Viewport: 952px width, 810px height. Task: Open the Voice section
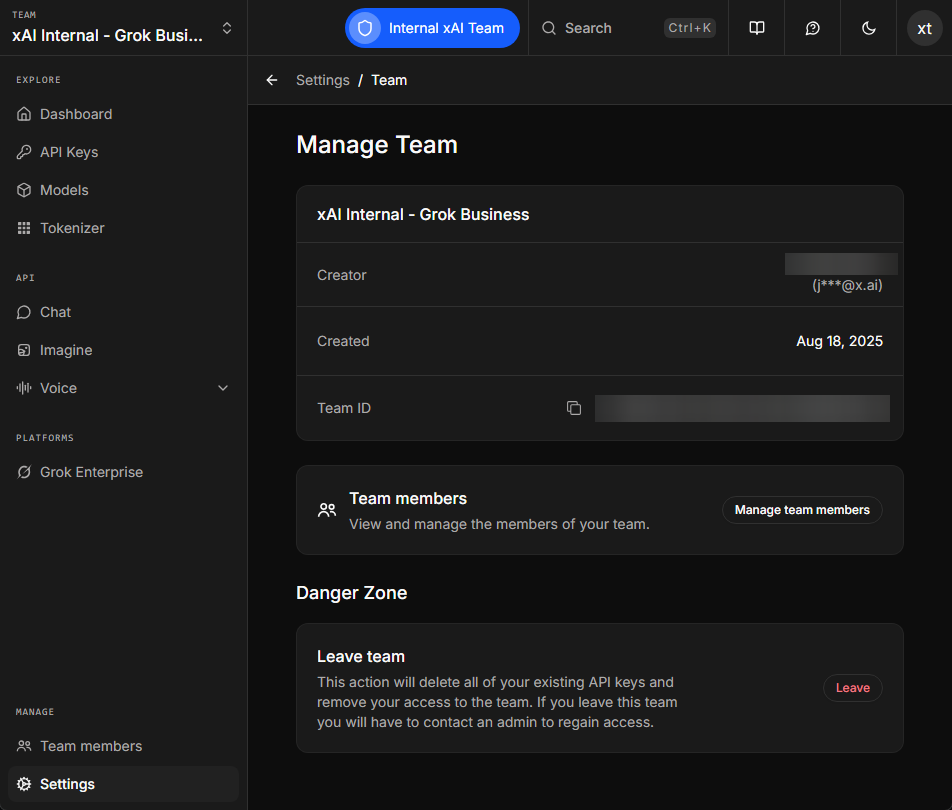point(123,388)
